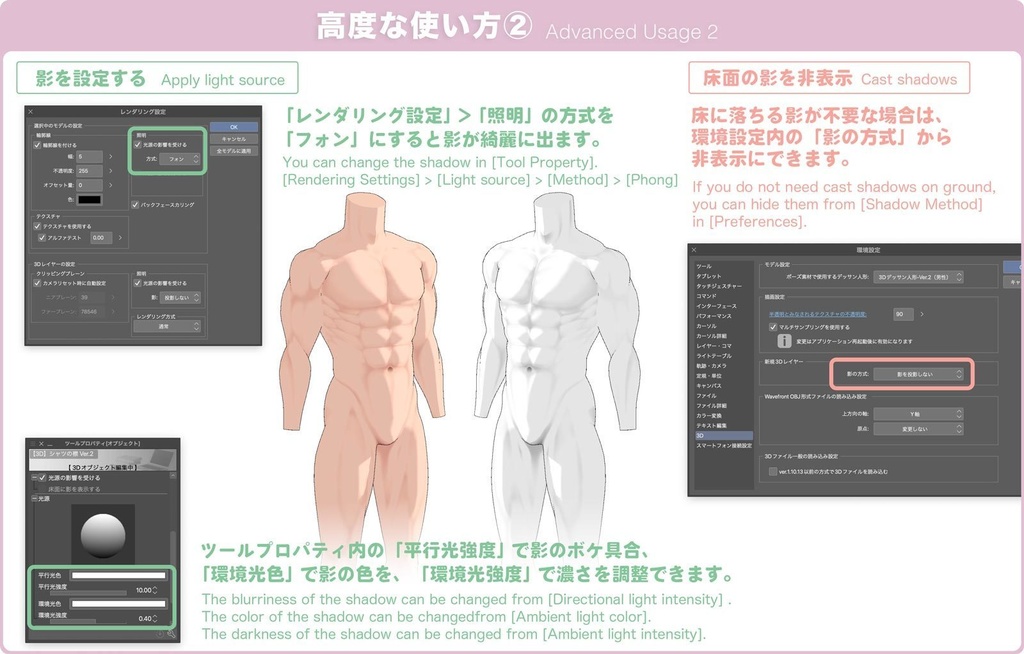The width and height of the screenshot is (1024, 654).
Task: Open the 影の方式 shadow method dropdown
Action: [920, 374]
